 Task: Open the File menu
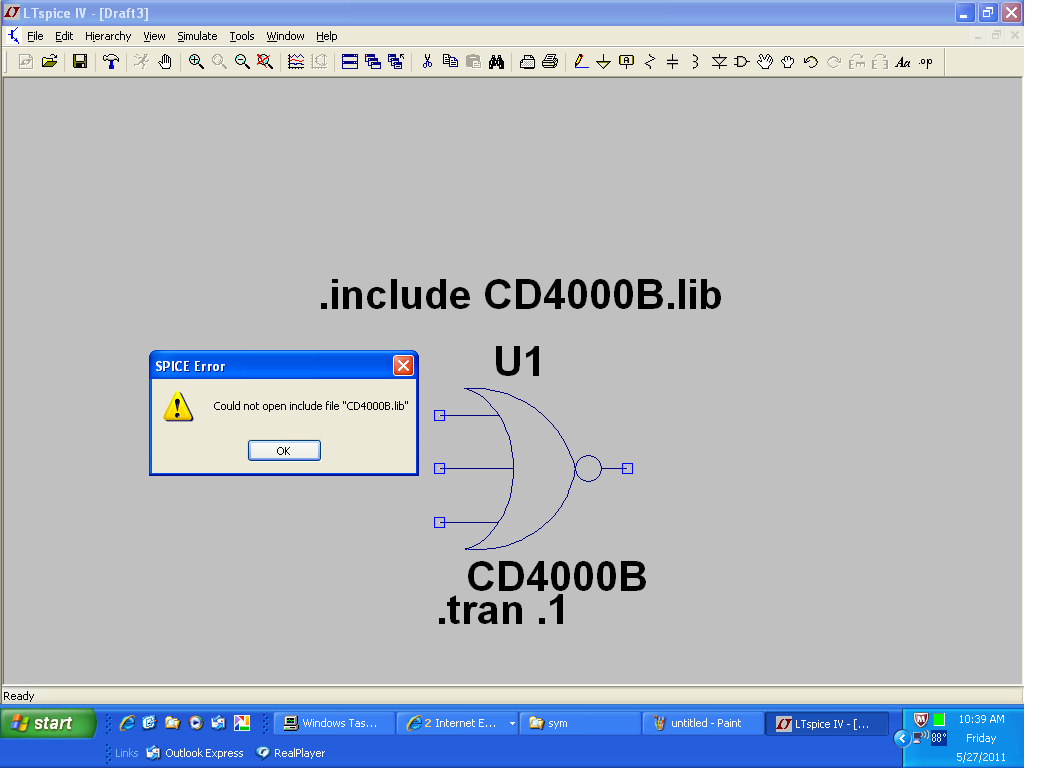pos(35,36)
